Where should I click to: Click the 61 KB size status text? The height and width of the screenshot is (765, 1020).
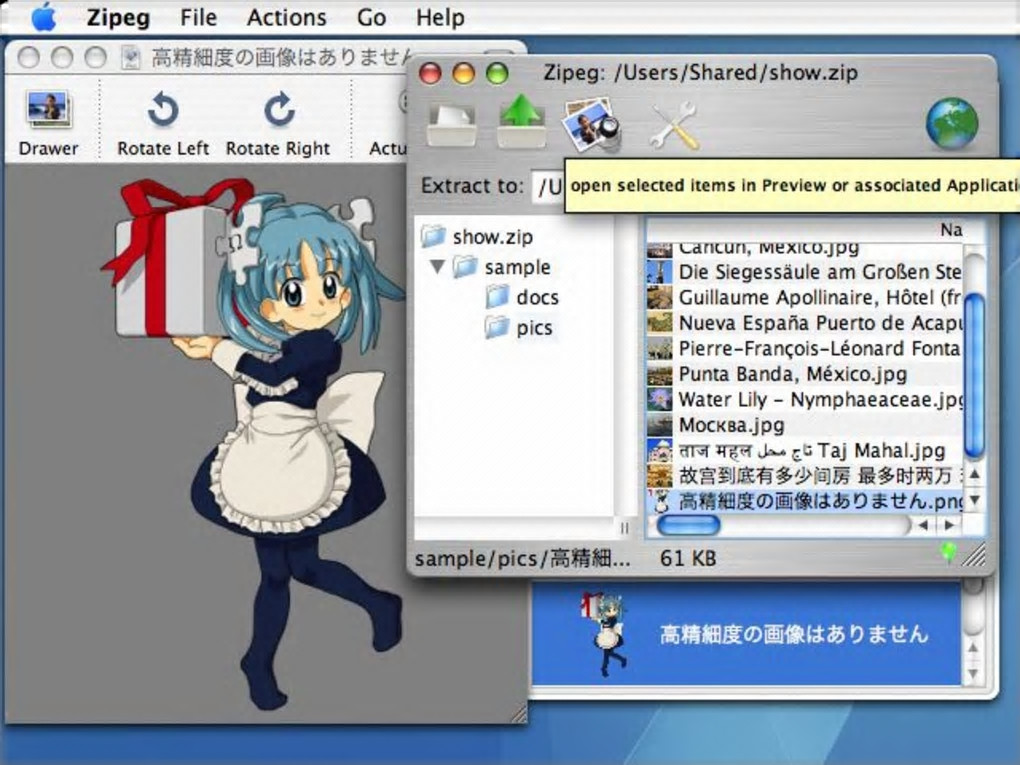pyautogui.click(x=688, y=558)
